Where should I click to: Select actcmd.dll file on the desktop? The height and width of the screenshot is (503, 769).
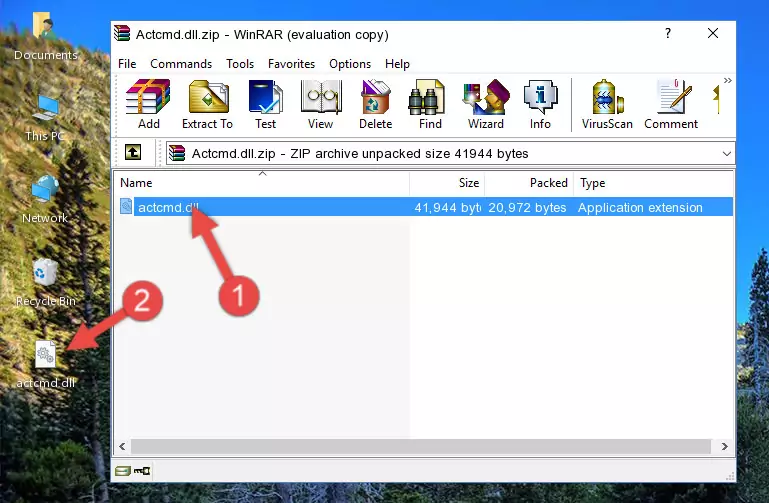coord(46,365)
